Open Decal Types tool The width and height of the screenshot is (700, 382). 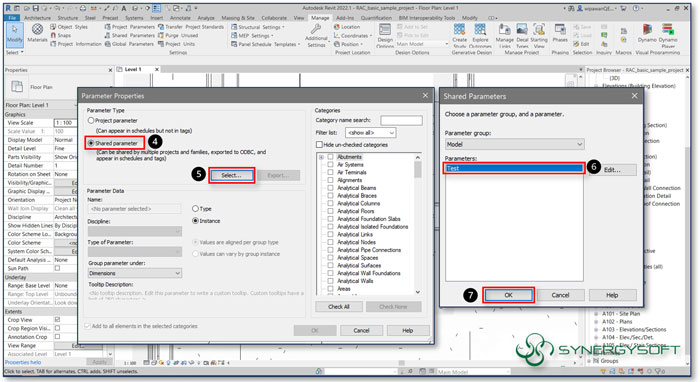click(522, 35)
